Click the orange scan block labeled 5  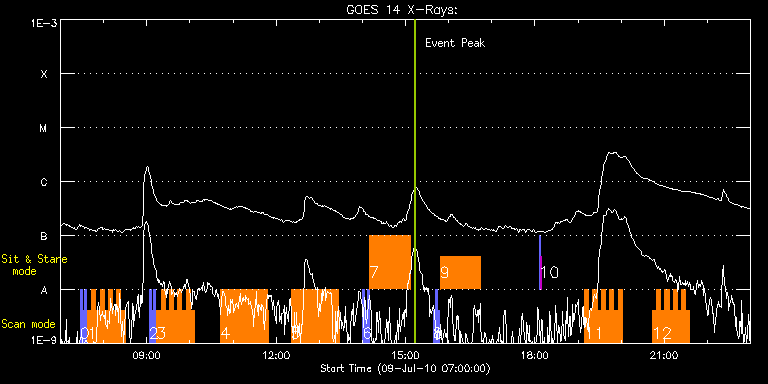(x=315, y=316)
